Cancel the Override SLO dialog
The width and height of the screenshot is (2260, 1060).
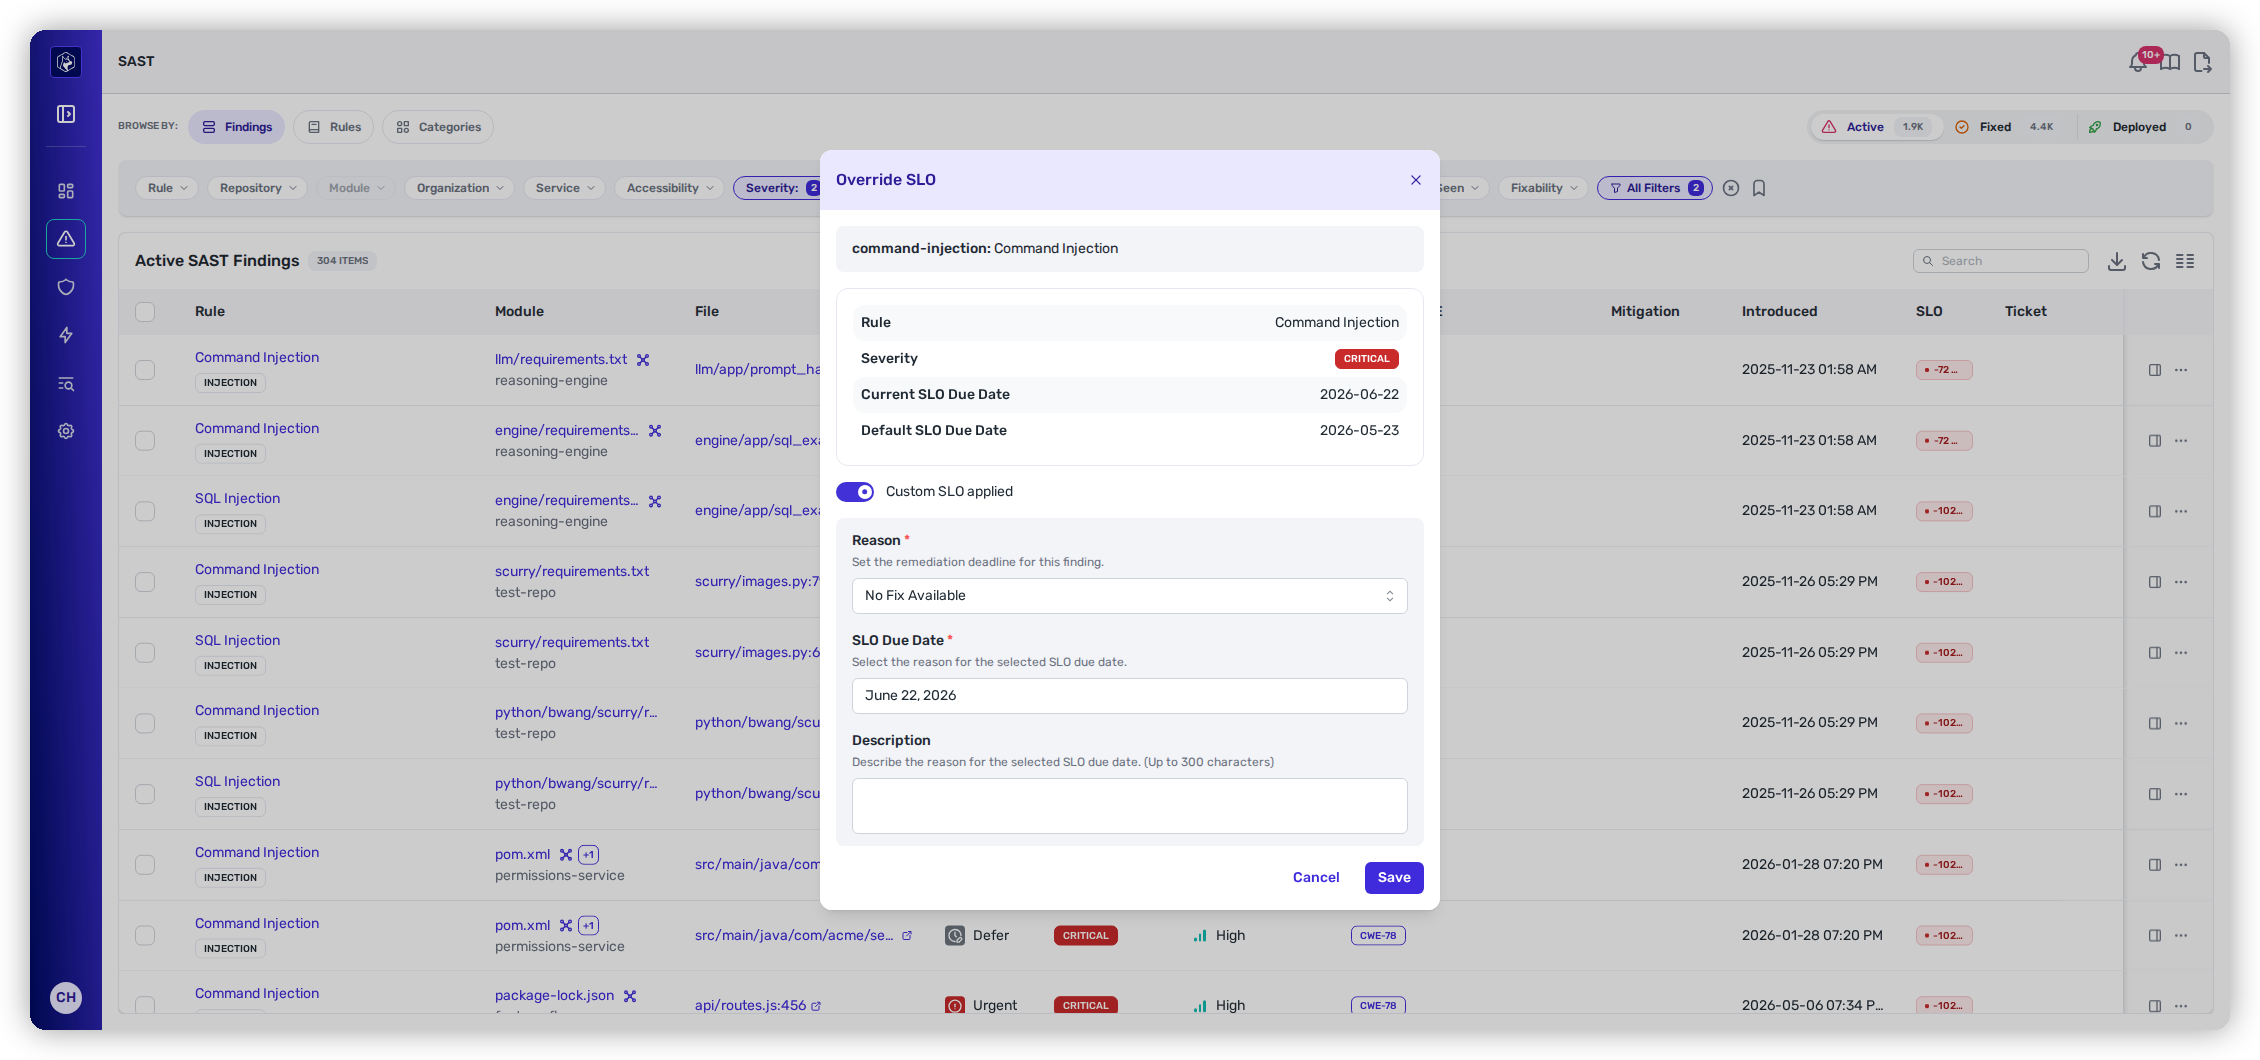pyautogui.click(x=1316, y=878)
